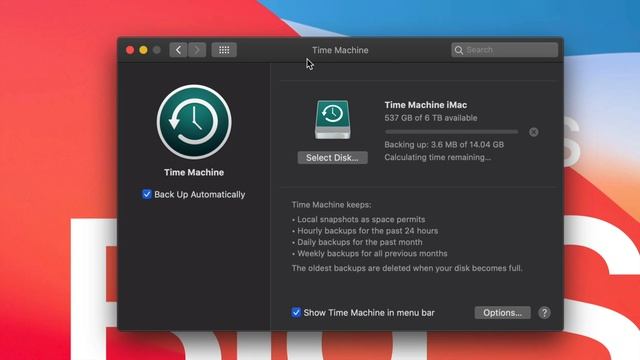Minimize the window with yellow button
Viewport: 640px width, 360px height.
(143, 50)
